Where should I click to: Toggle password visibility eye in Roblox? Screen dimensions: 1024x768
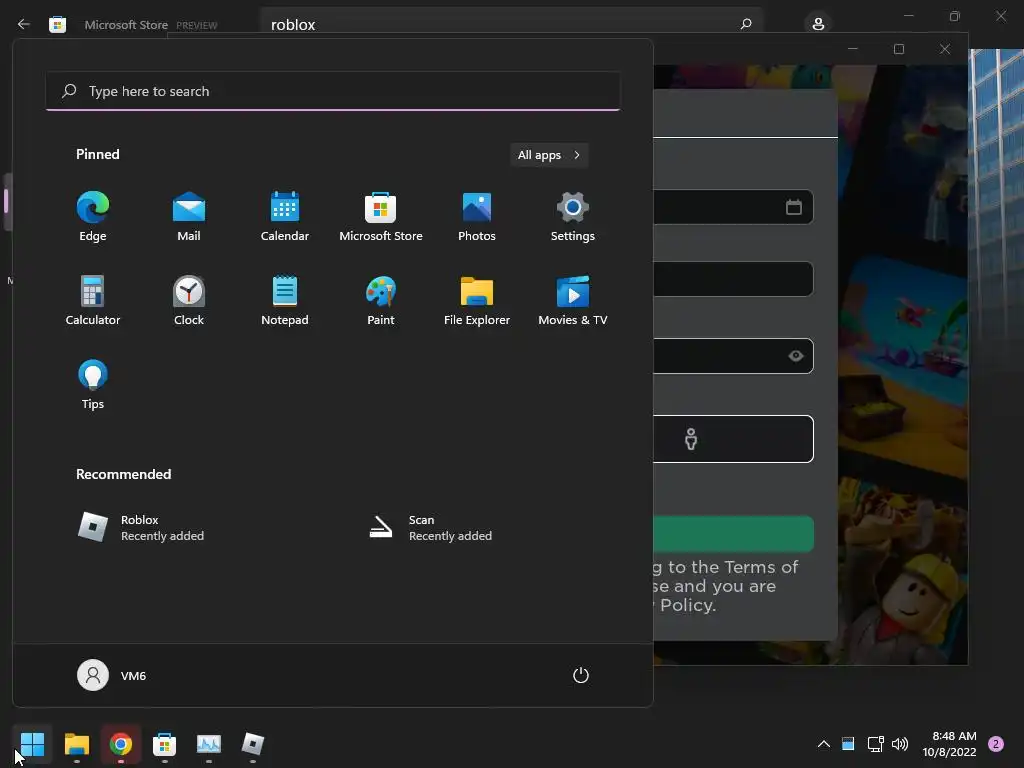click(x=795, y=356)
